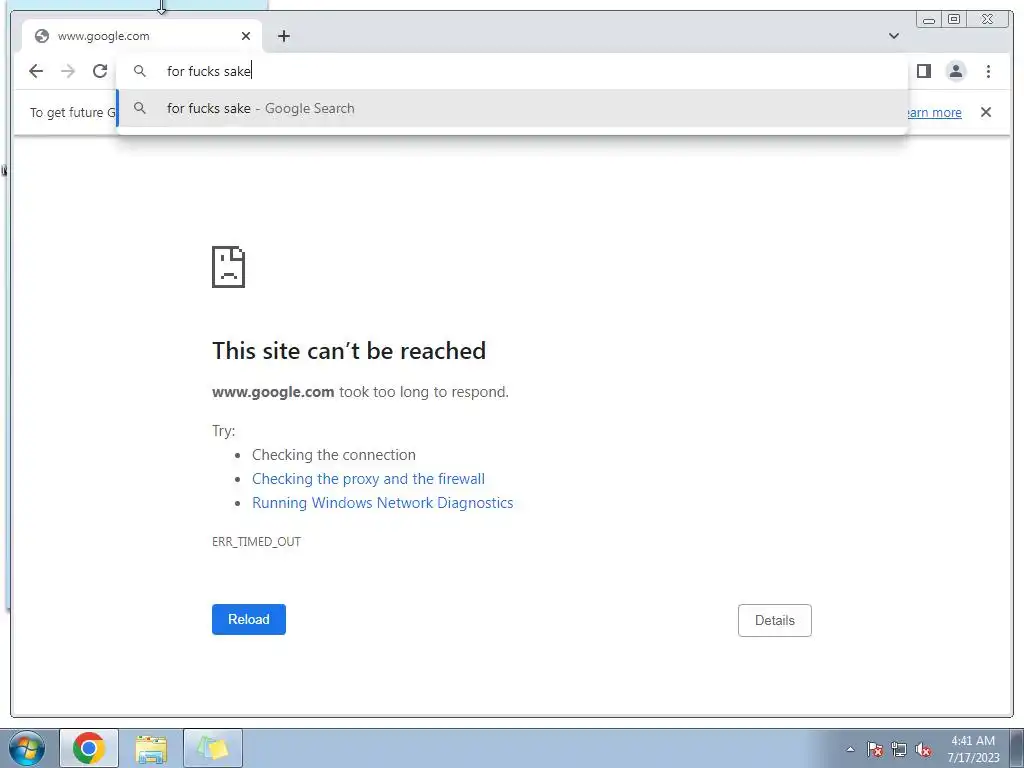Toggle the side panel icon
Screen dimensions: 1024x768
click(x=923, y=71)
